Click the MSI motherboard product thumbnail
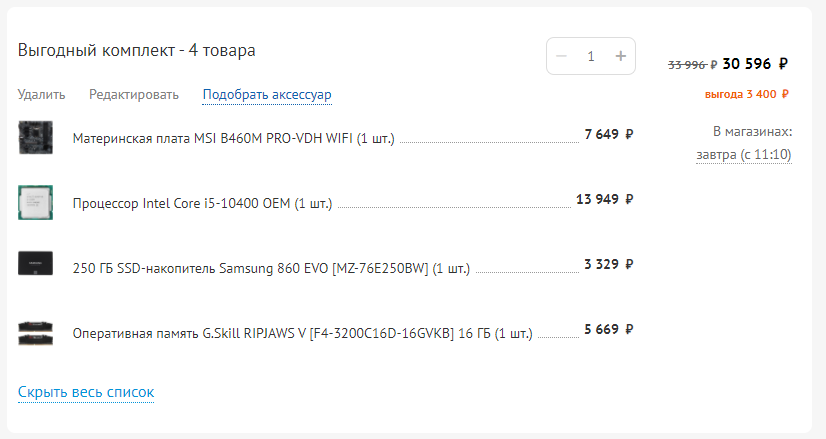 [x=35, y=137]
